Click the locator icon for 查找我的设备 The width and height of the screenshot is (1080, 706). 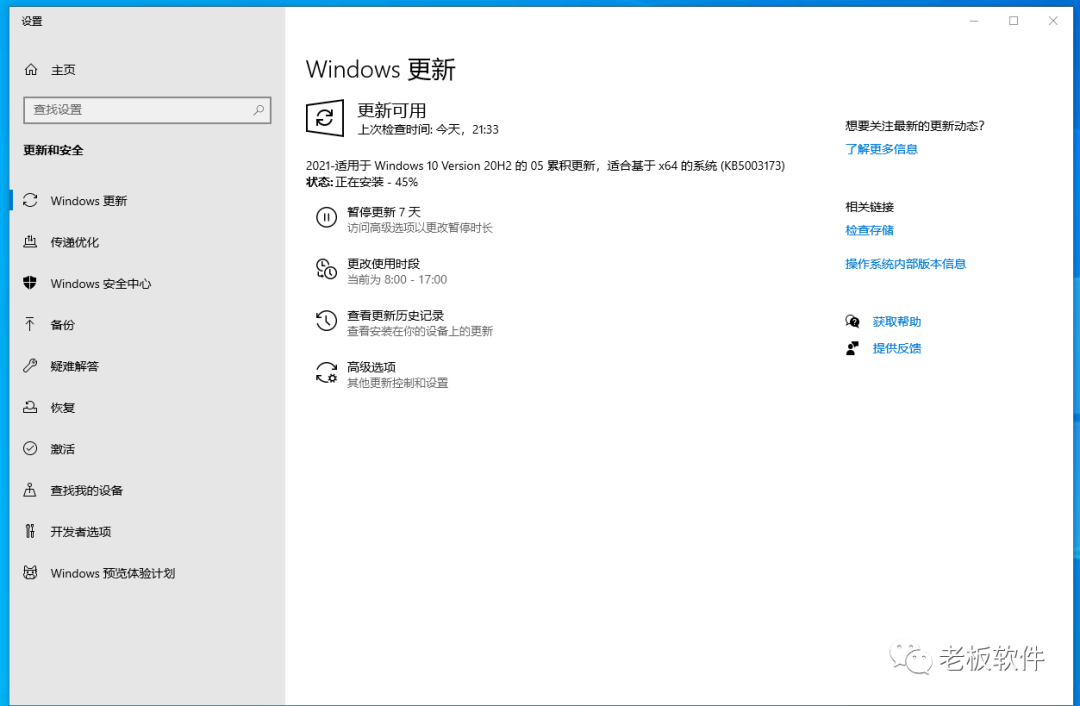click(30, 490)
